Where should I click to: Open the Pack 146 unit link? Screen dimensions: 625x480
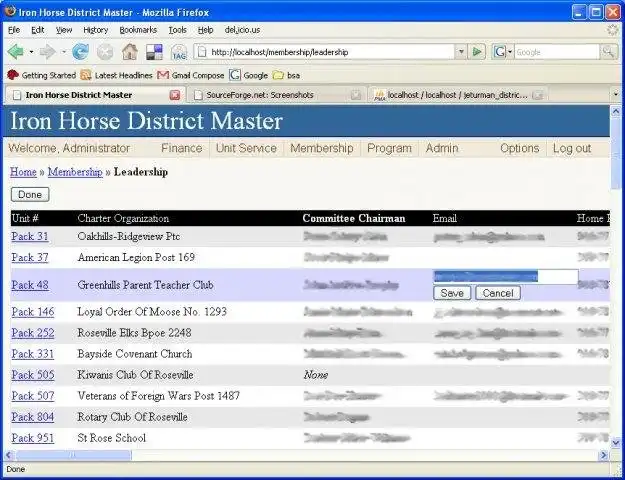tap(33, 312)
